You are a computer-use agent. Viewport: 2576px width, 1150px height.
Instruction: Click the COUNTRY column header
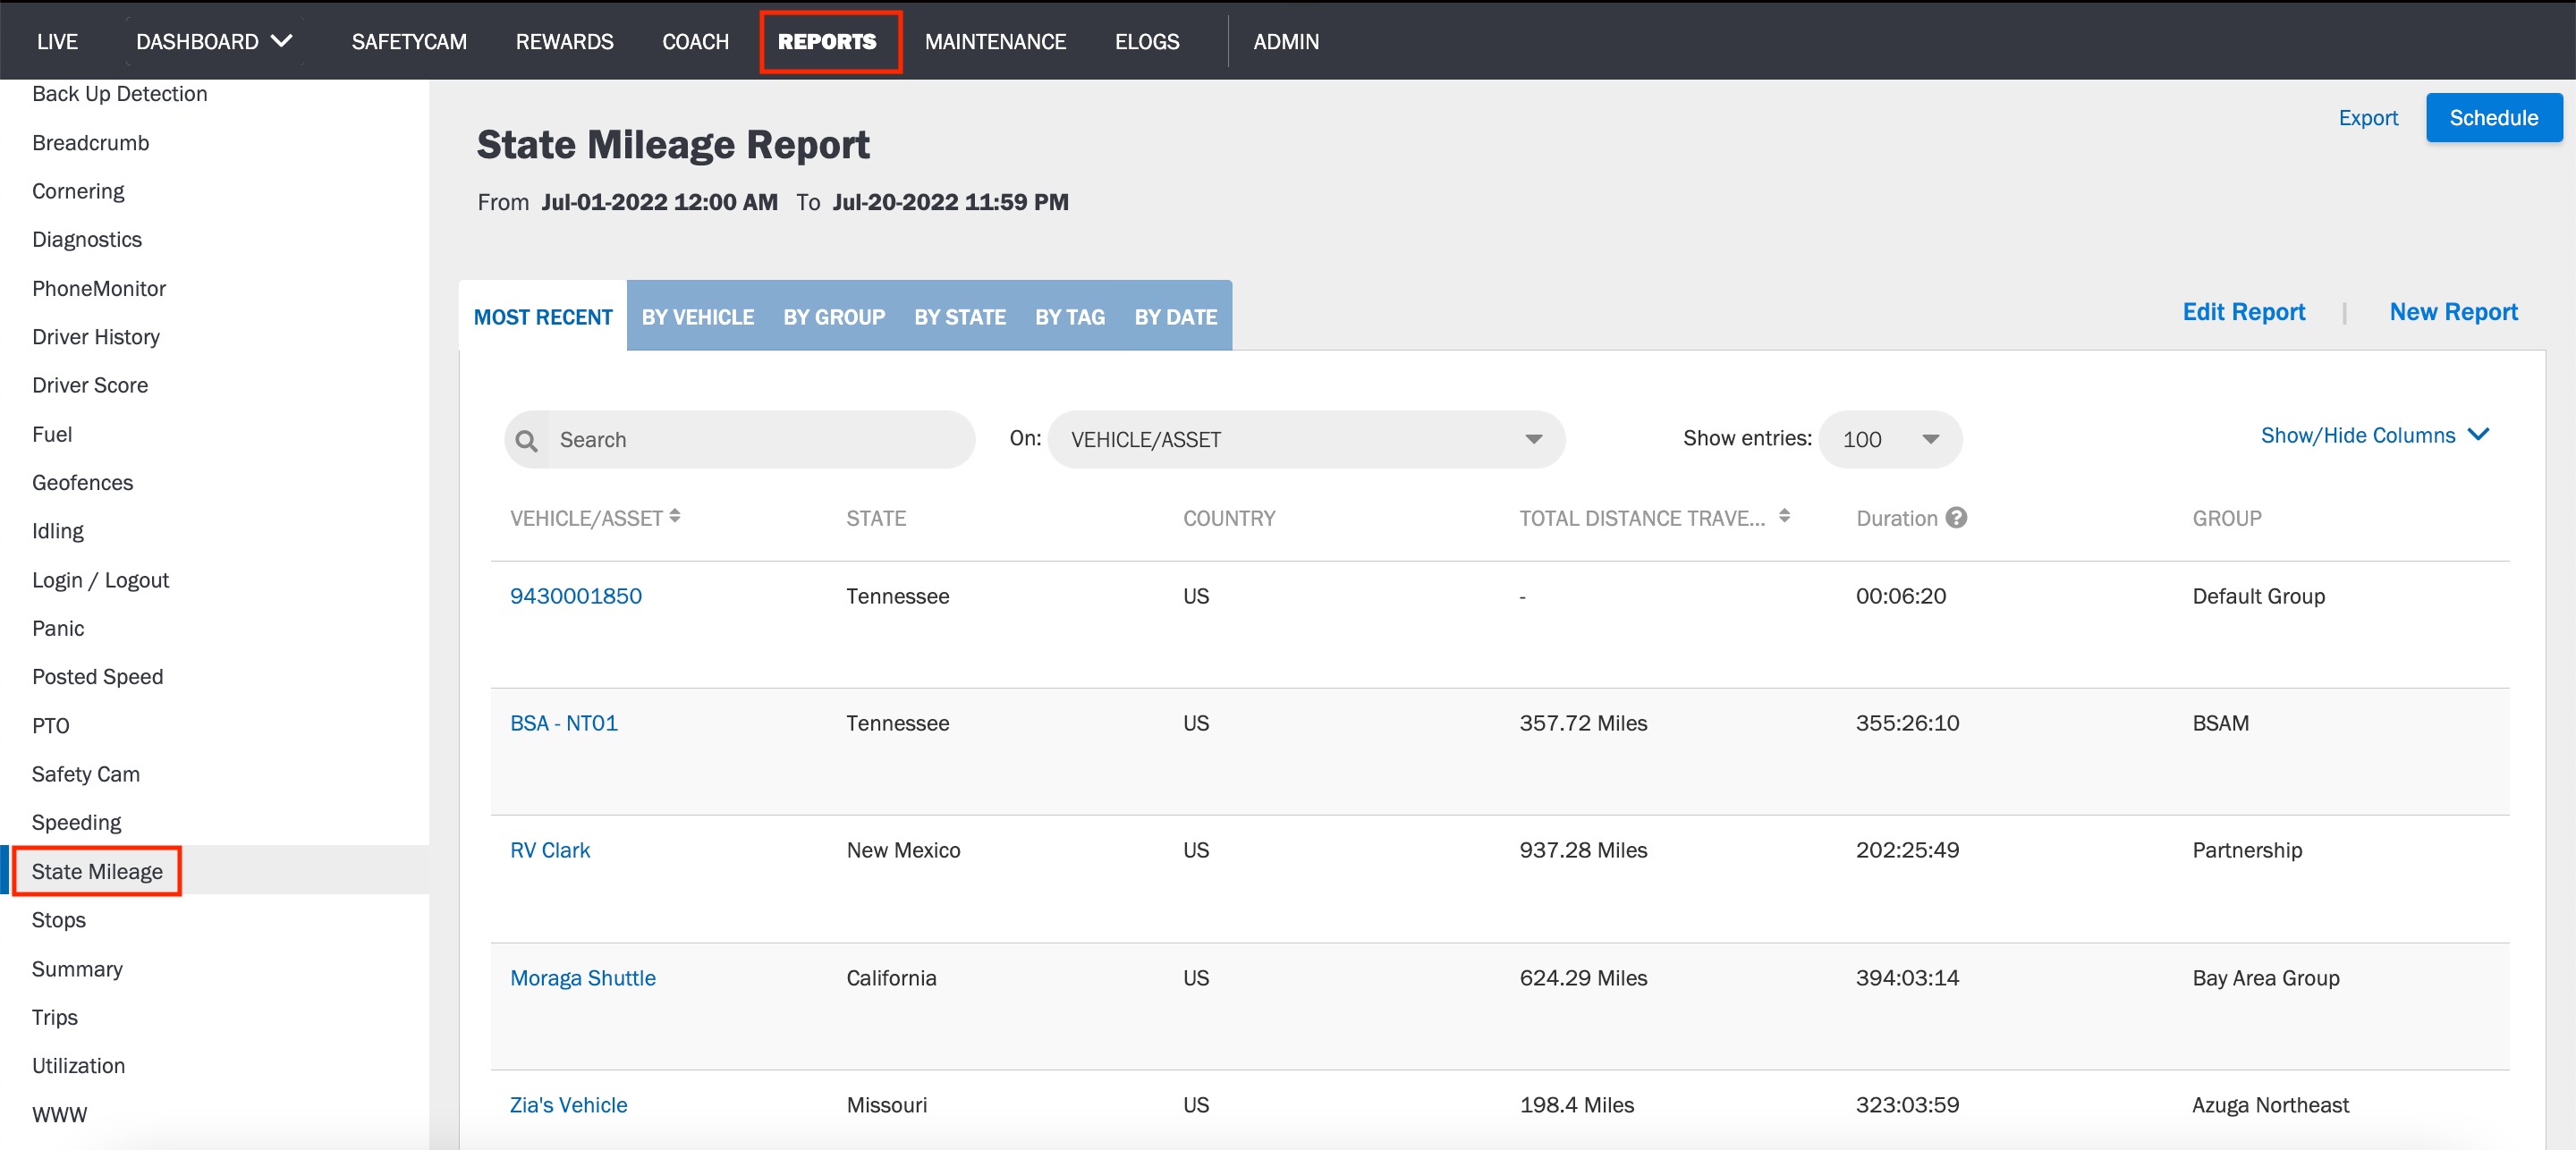(1229, 518)
